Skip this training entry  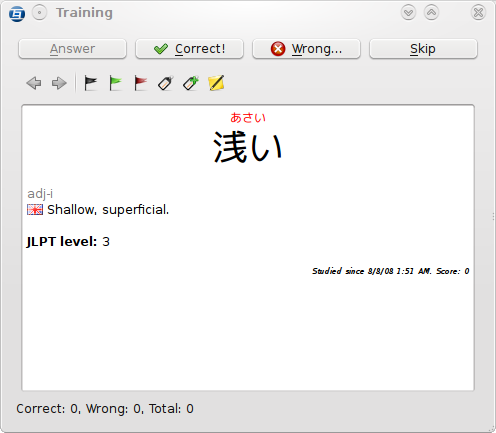pos(423,49)
